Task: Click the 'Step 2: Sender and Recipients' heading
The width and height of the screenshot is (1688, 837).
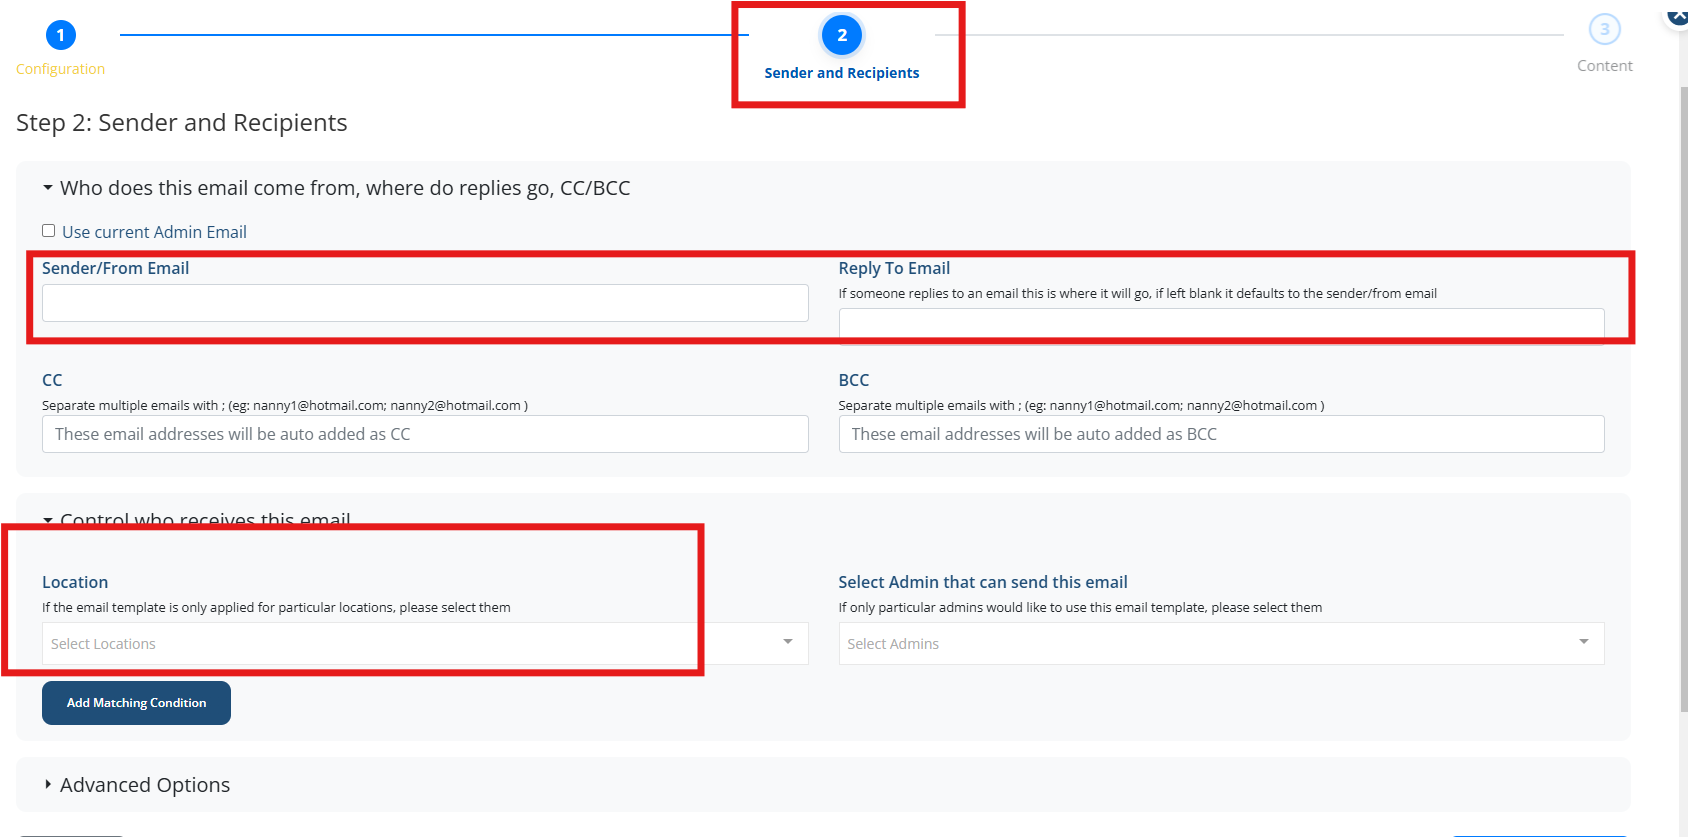Action: pos(181,123)
